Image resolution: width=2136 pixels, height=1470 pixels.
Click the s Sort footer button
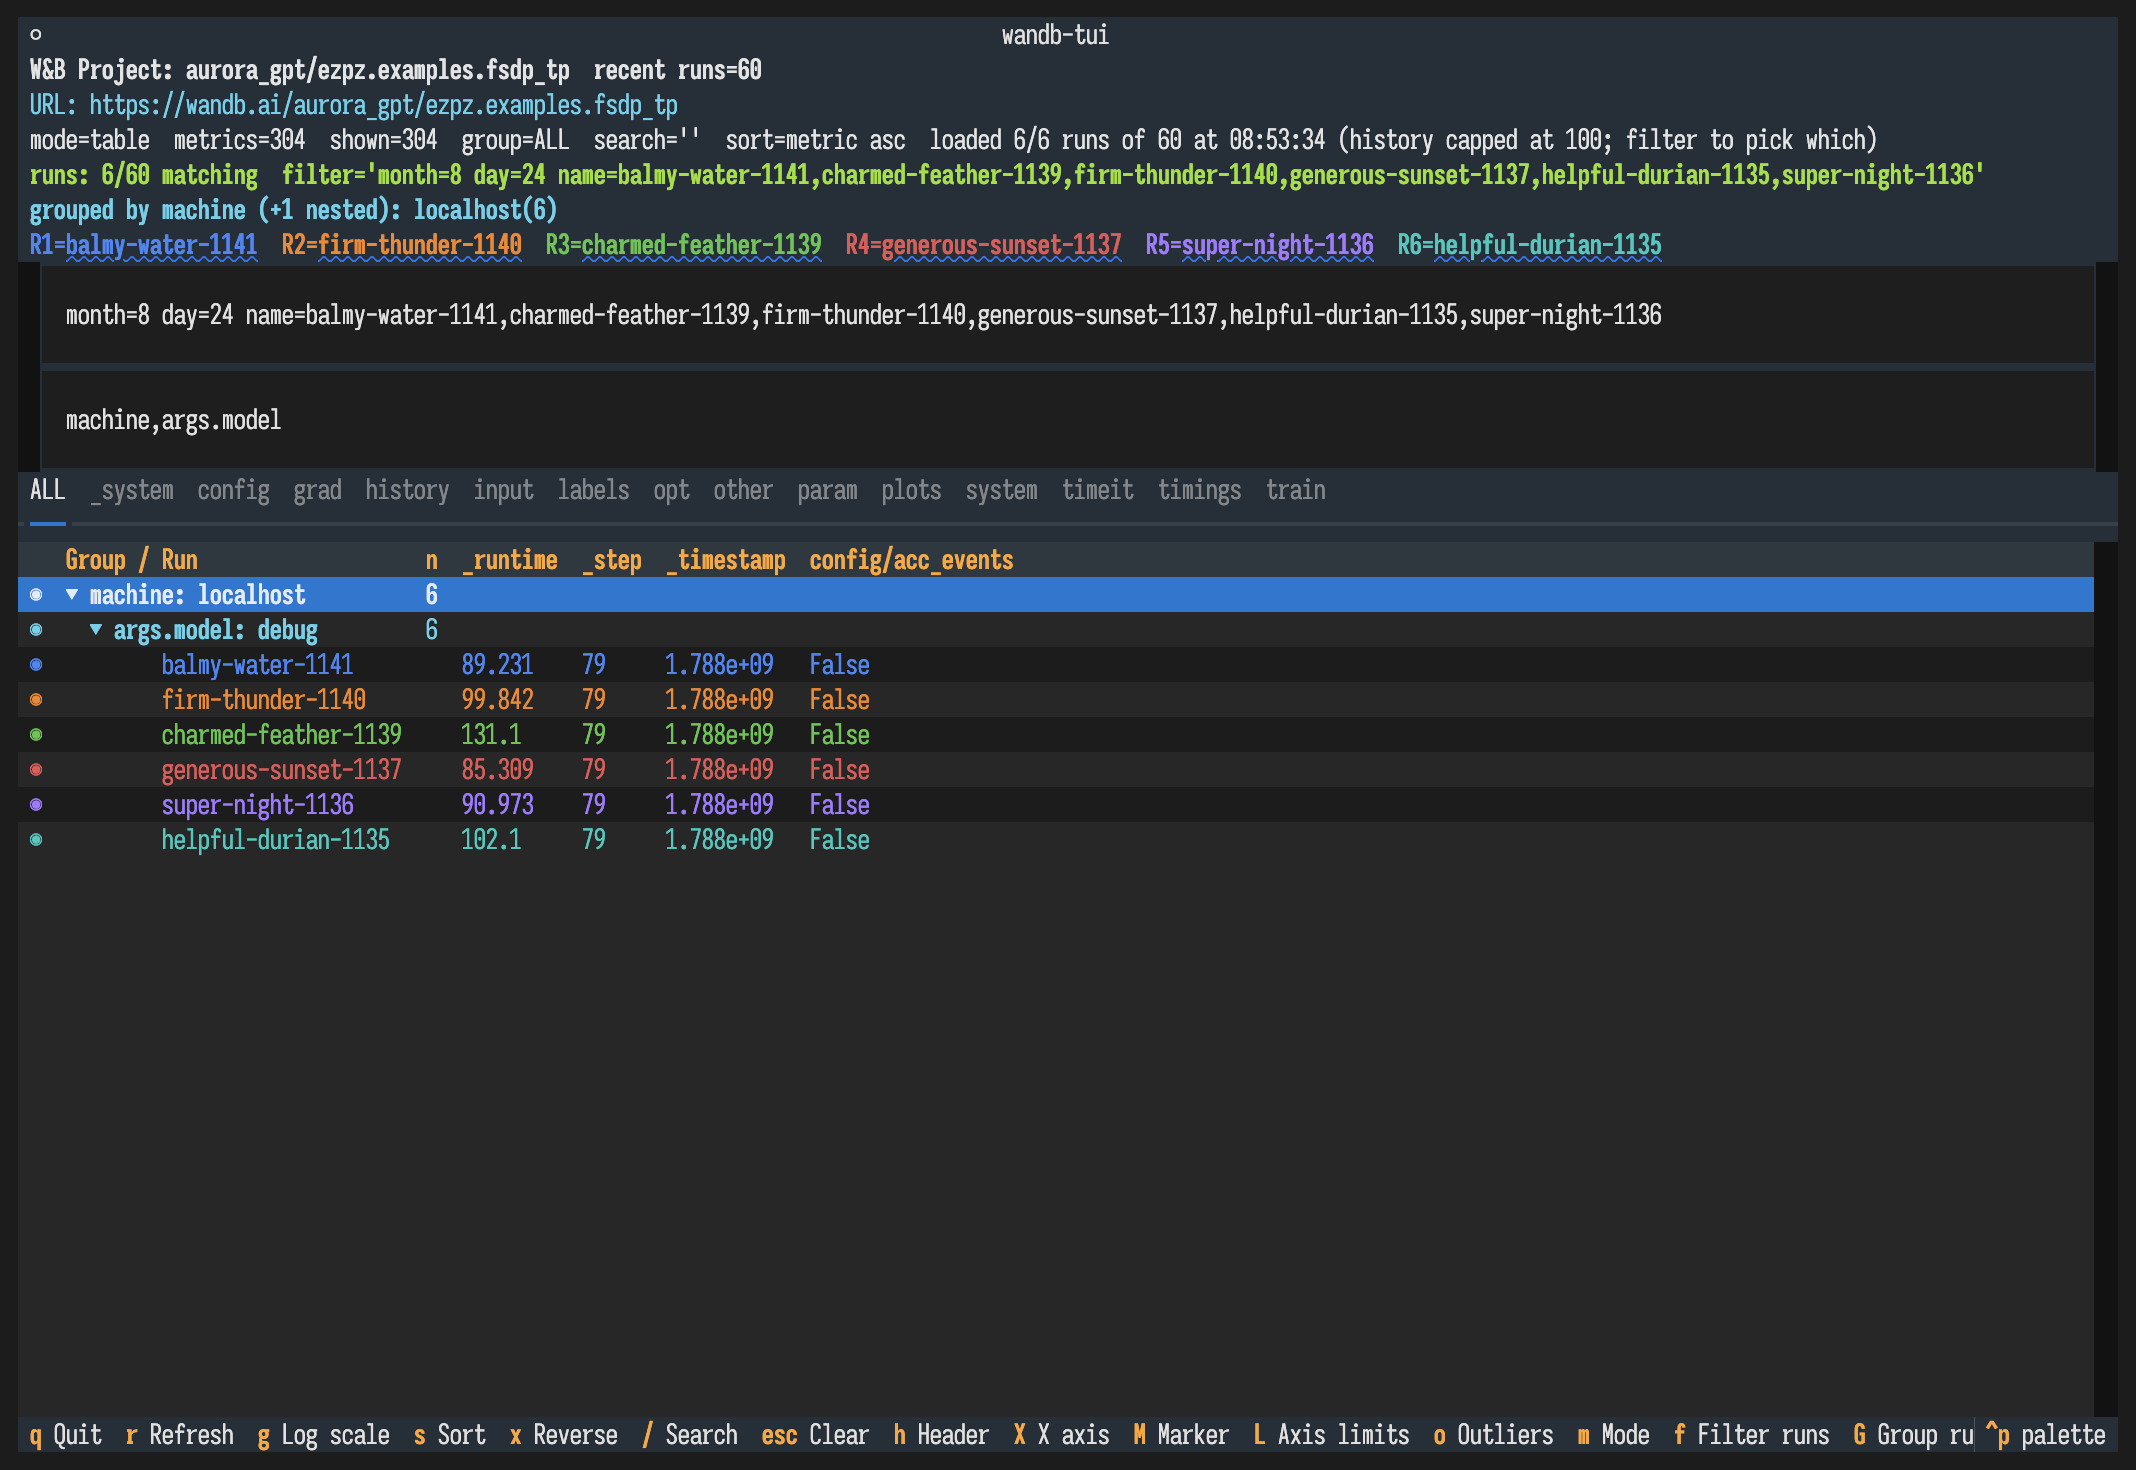[x=449, y=1435]
